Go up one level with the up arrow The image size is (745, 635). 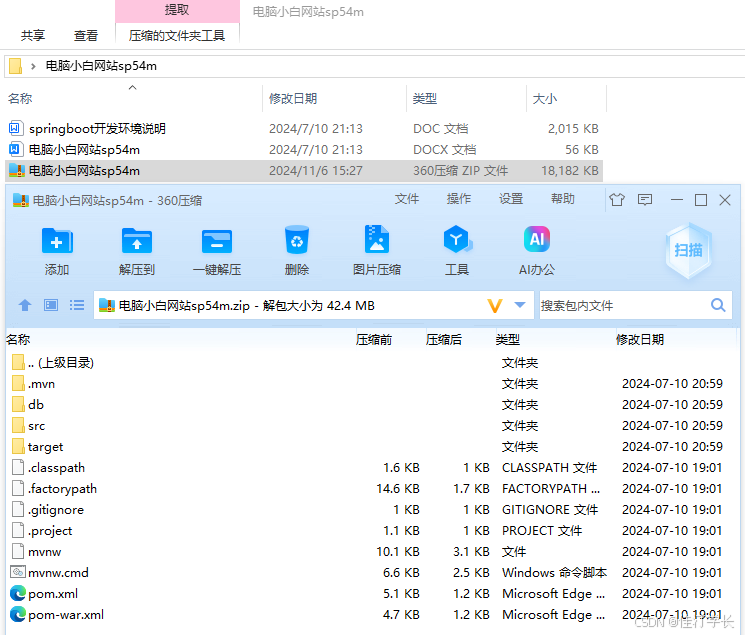coord(25,305)
